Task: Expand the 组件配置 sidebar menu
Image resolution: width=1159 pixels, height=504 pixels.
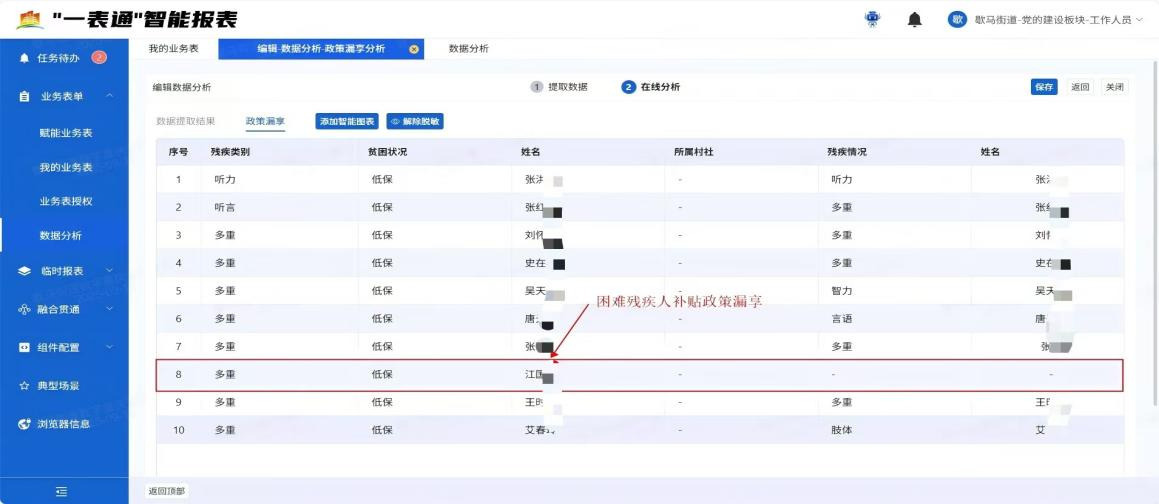Action: tap(109, 347)
